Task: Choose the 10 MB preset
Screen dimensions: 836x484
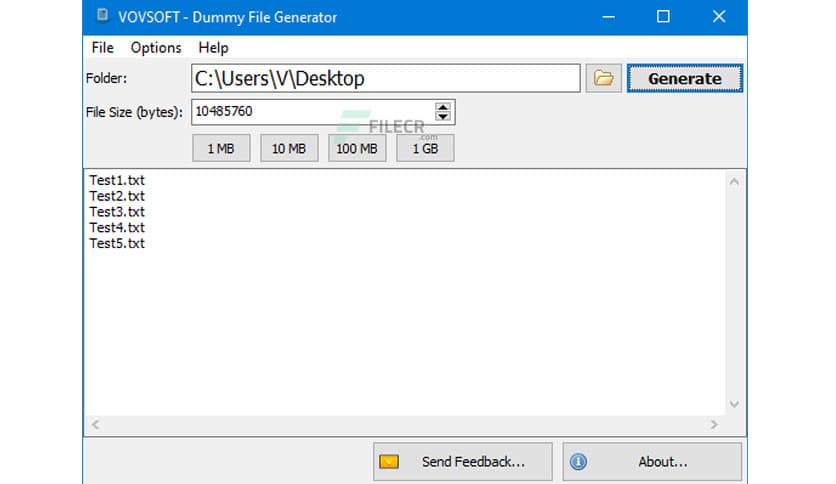Action: click(x=289, y=148)
